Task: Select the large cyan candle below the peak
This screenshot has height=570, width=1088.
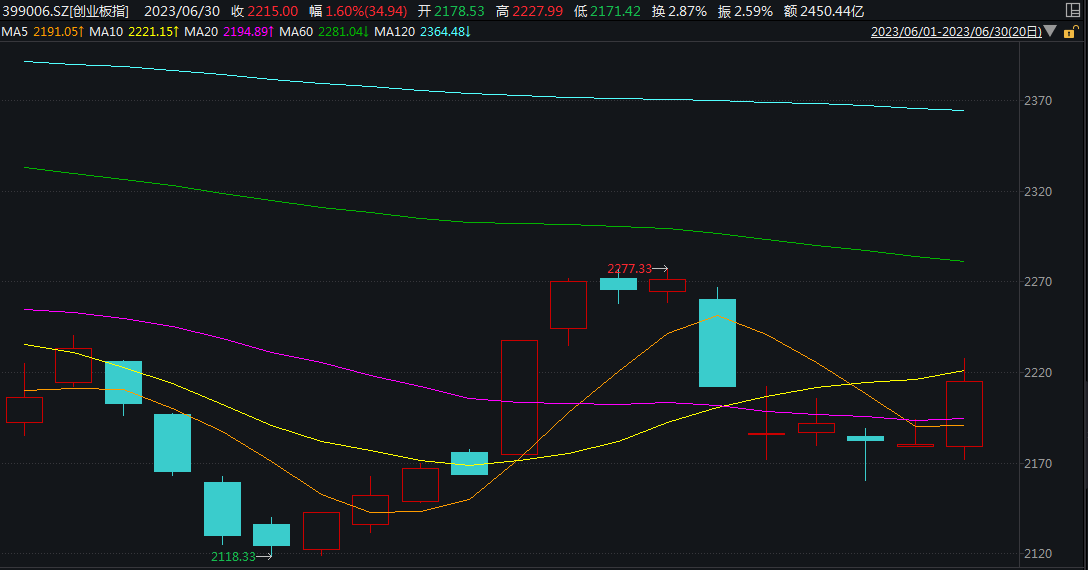Action: pyautogui.click(x=717, y=343)
